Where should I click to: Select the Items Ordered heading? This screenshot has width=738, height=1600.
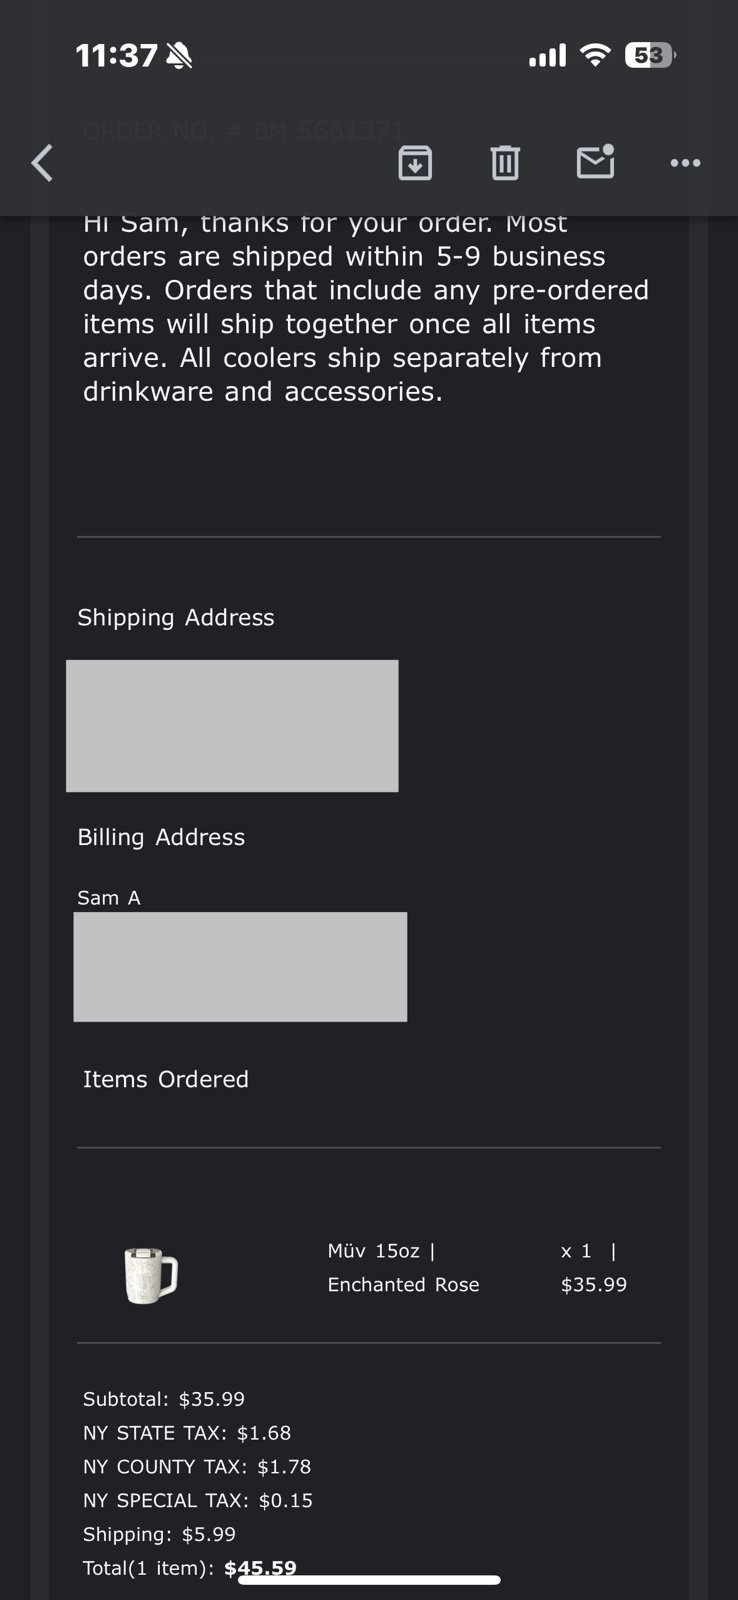166,1080
